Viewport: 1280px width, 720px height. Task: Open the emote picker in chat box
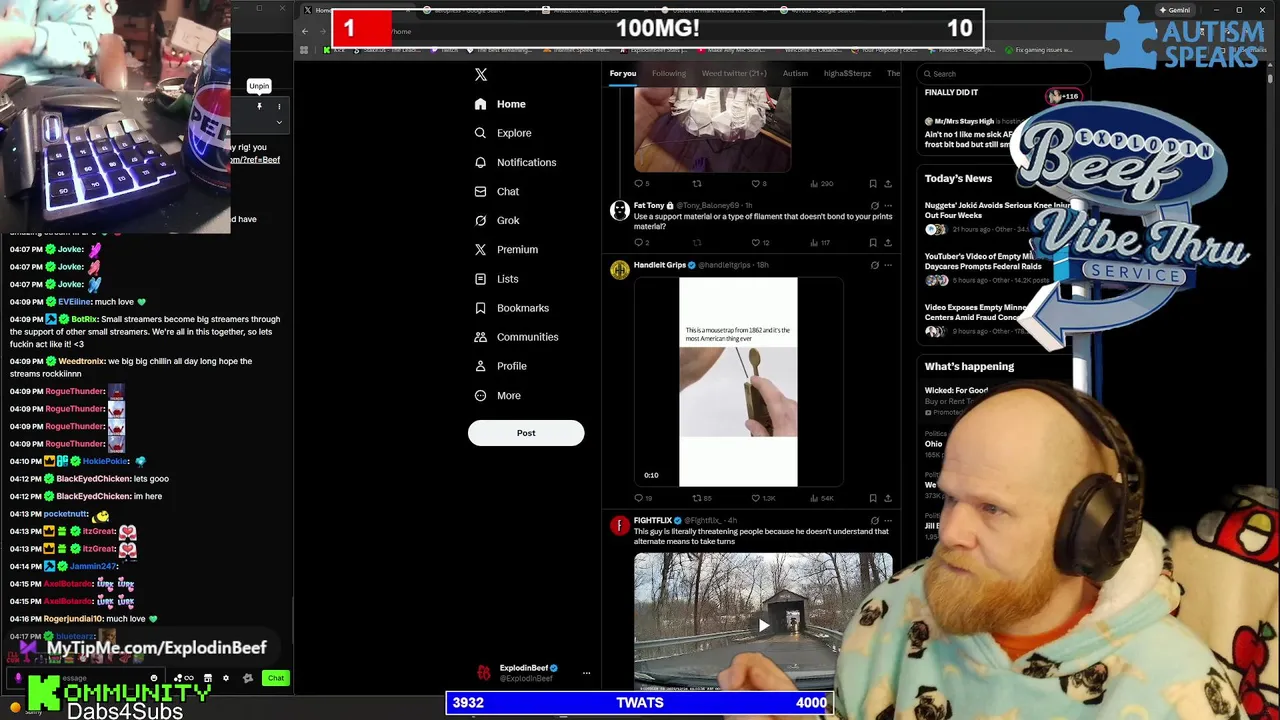coord(154,678)
